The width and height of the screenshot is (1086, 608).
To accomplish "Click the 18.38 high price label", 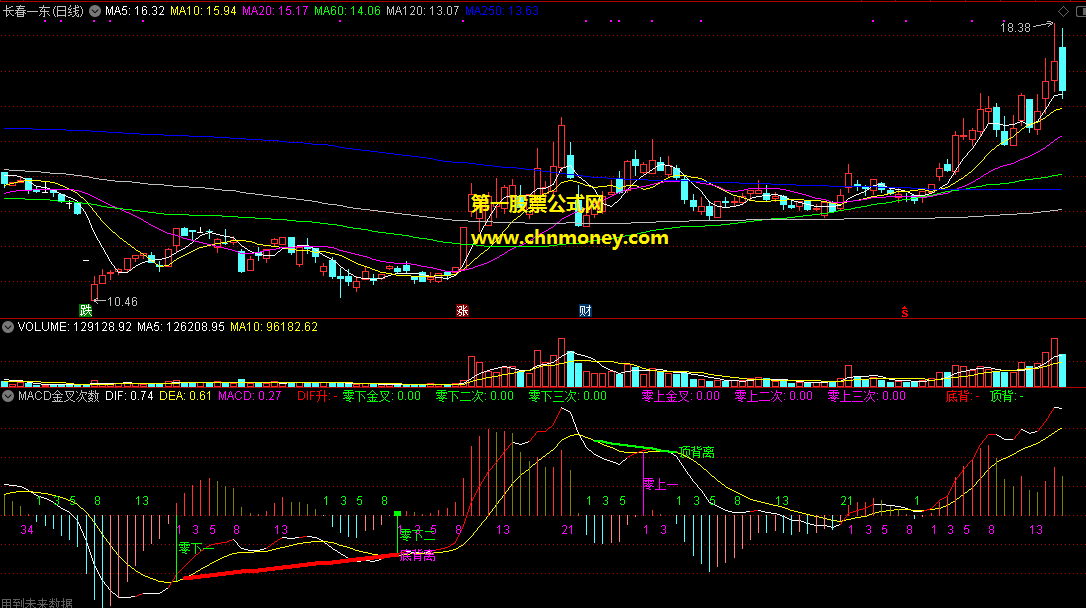I will [x=1015, y=28].
